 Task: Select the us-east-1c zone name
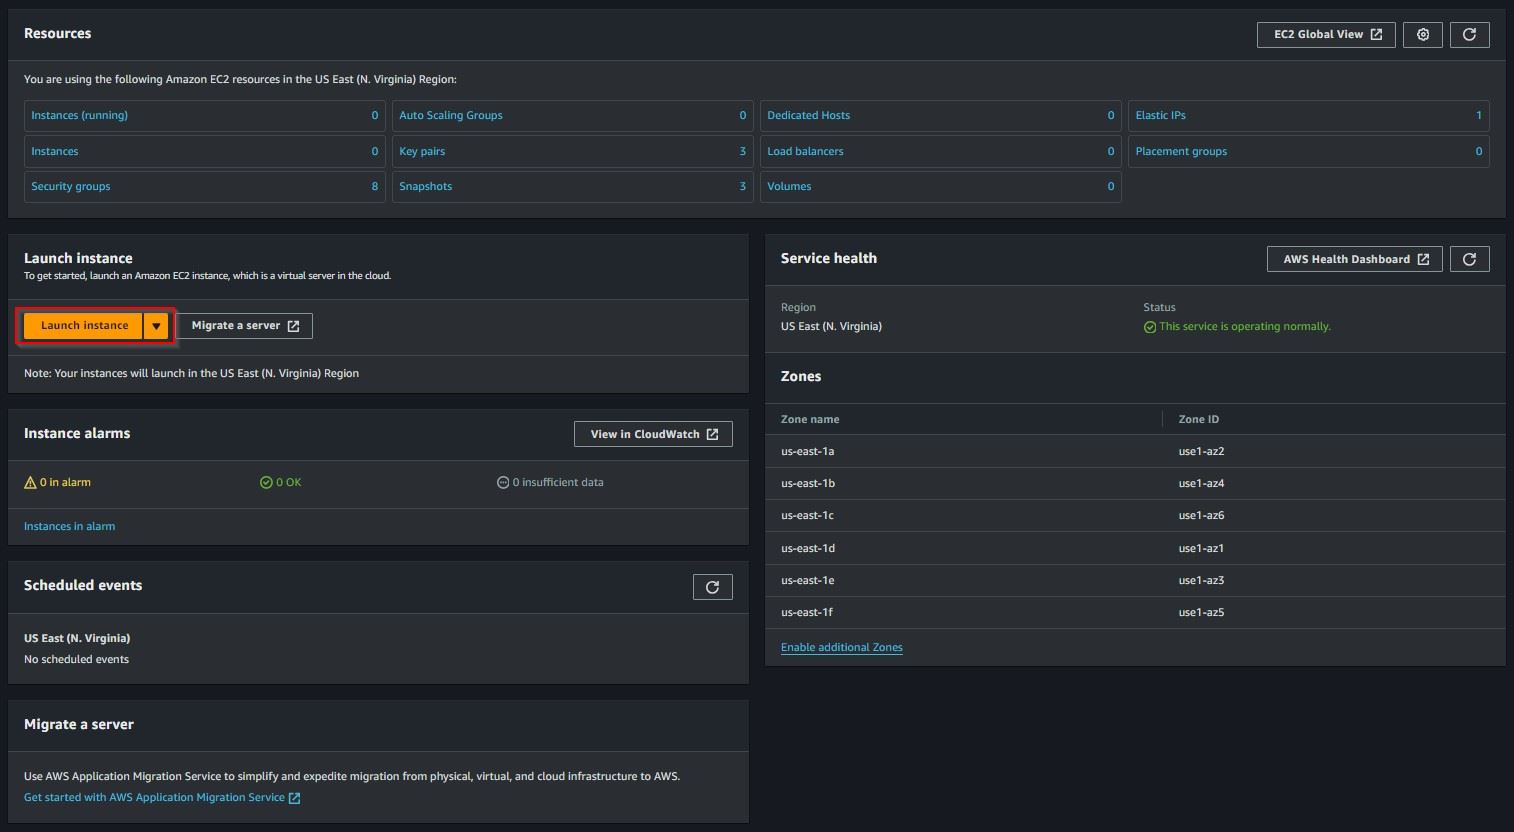[807, 515]
